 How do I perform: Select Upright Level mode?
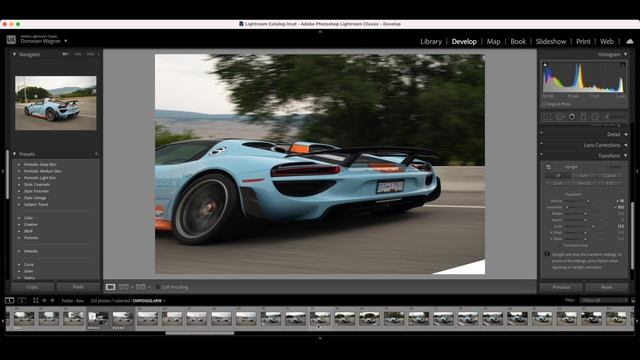coord(558,183)
